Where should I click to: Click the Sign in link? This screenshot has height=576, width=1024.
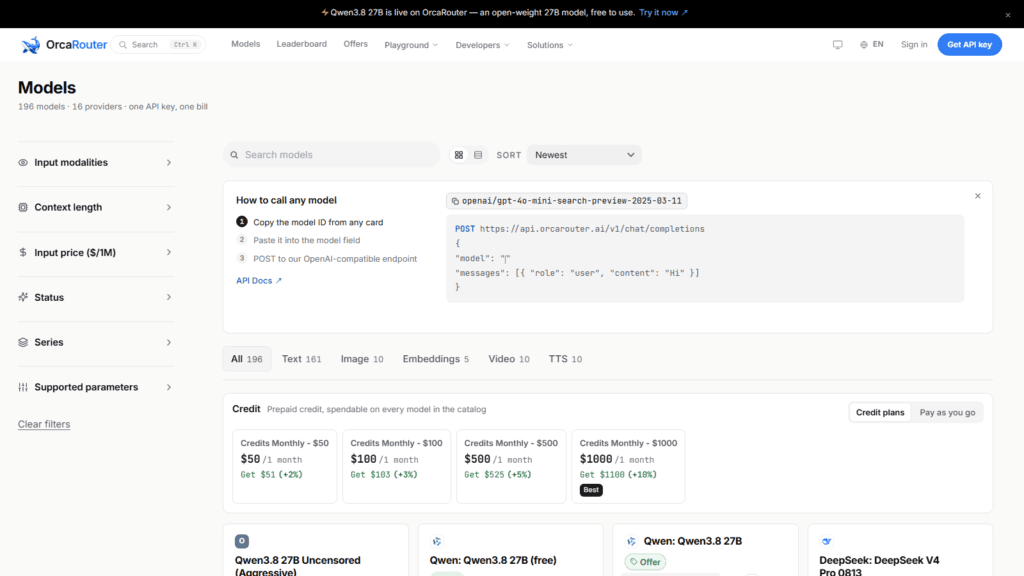914,44
